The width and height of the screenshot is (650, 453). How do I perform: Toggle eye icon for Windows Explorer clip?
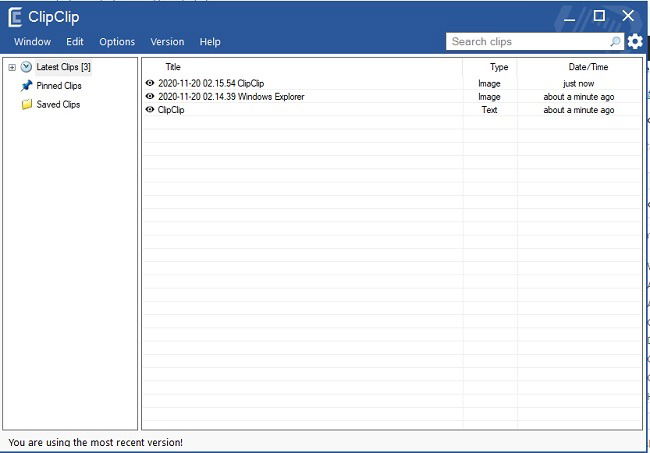tap(150, 96)
